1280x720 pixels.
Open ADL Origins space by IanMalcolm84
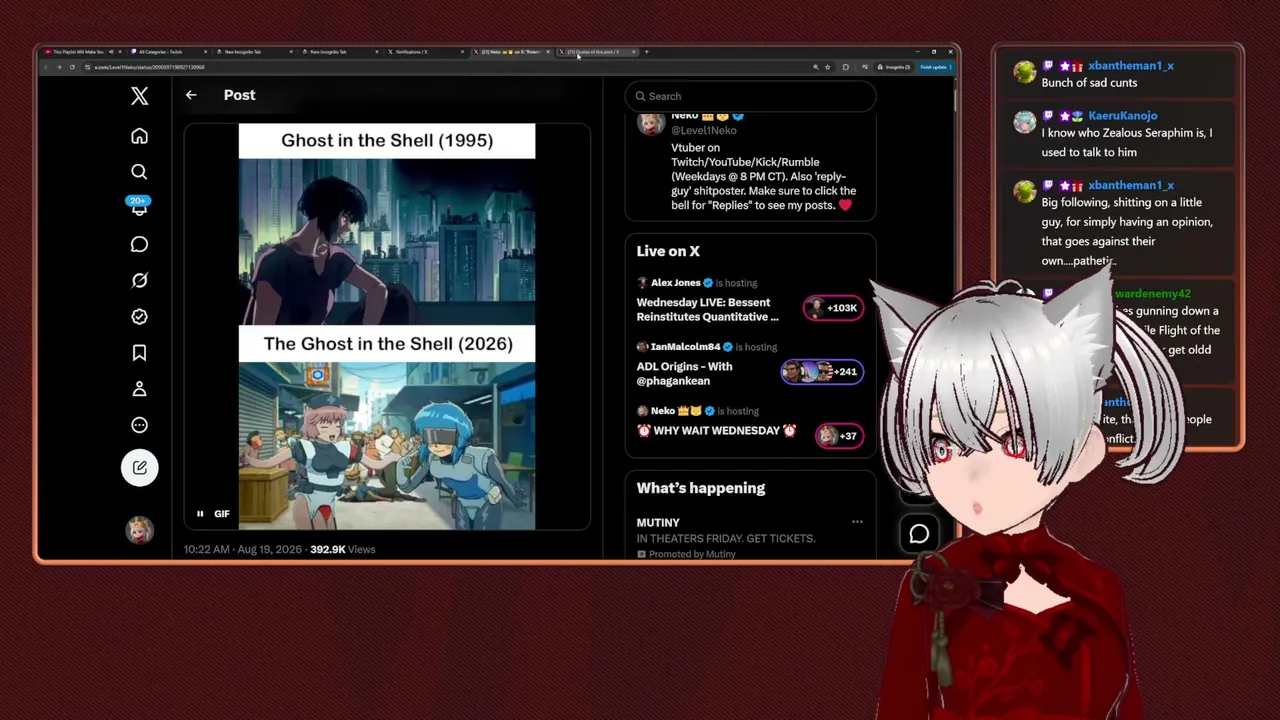click(x=685, y=373)
